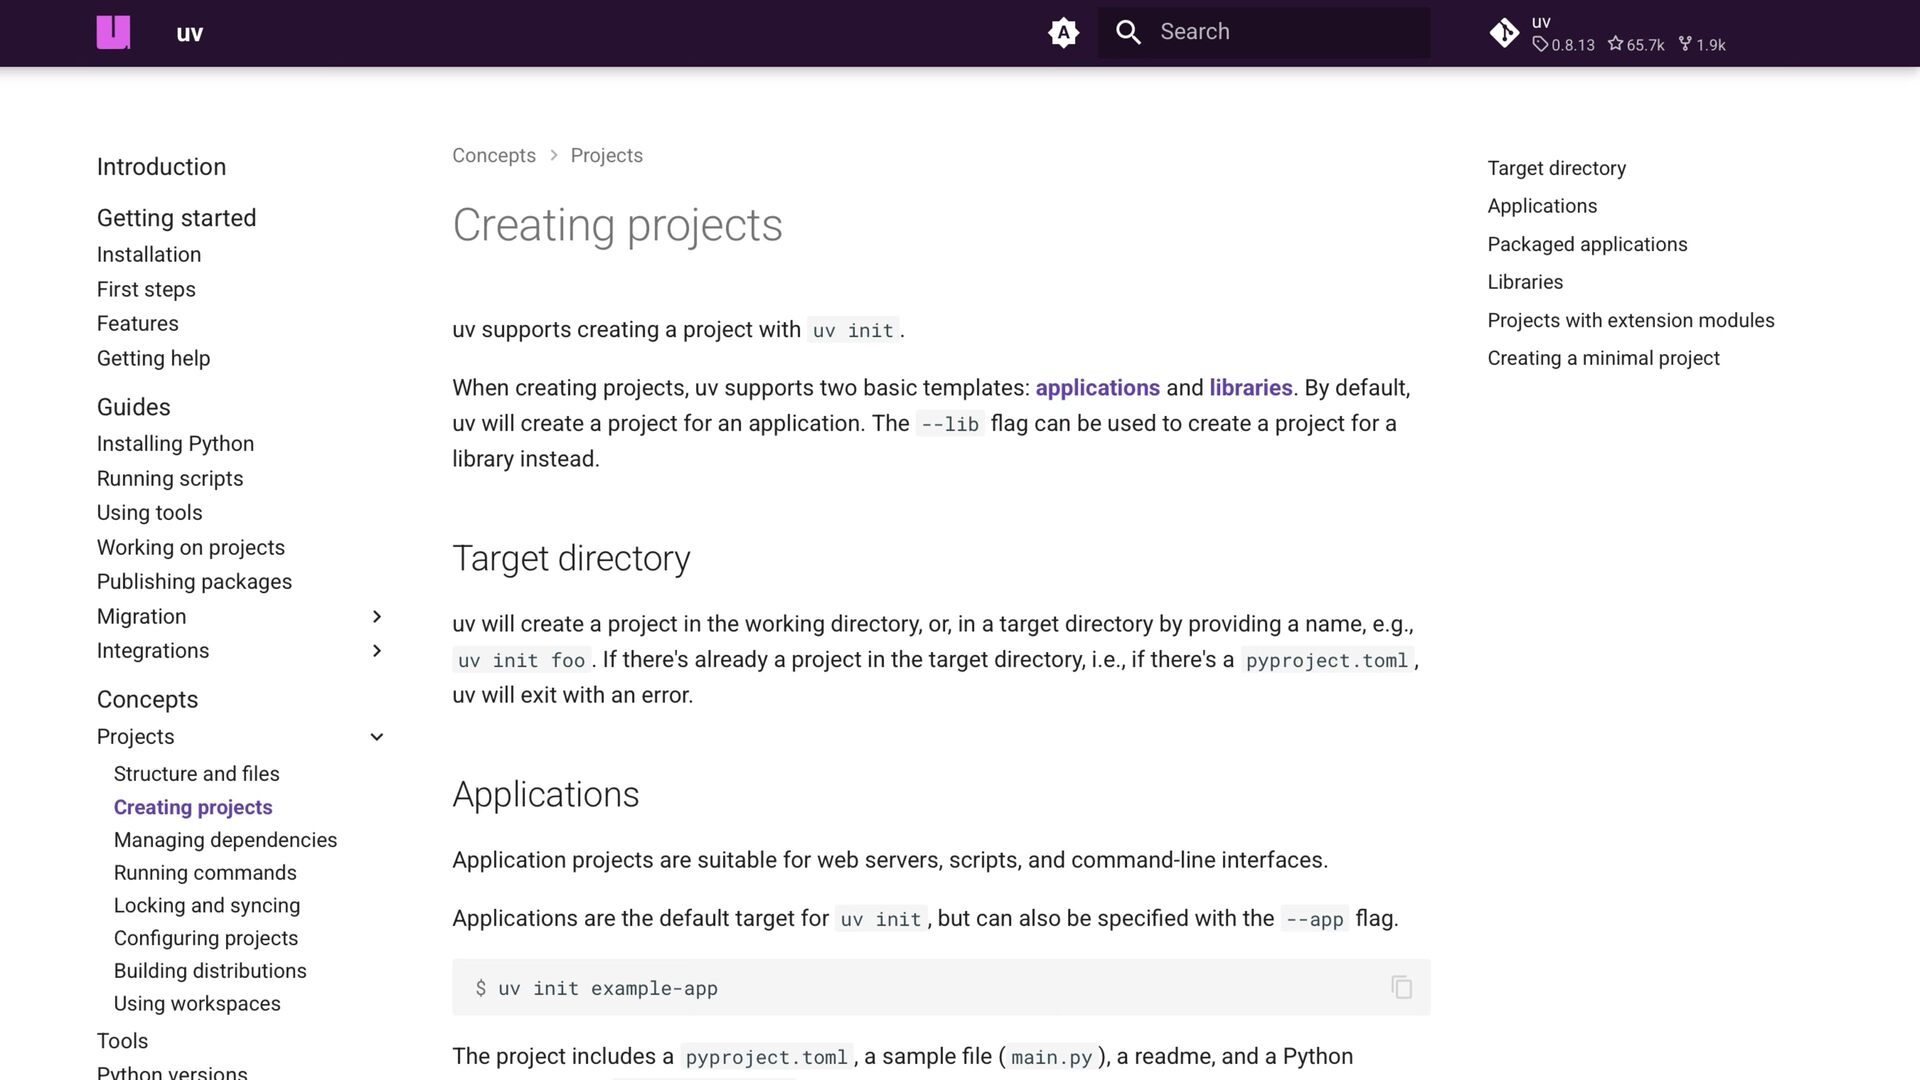Open Locking and syncing page

point(207,905)
